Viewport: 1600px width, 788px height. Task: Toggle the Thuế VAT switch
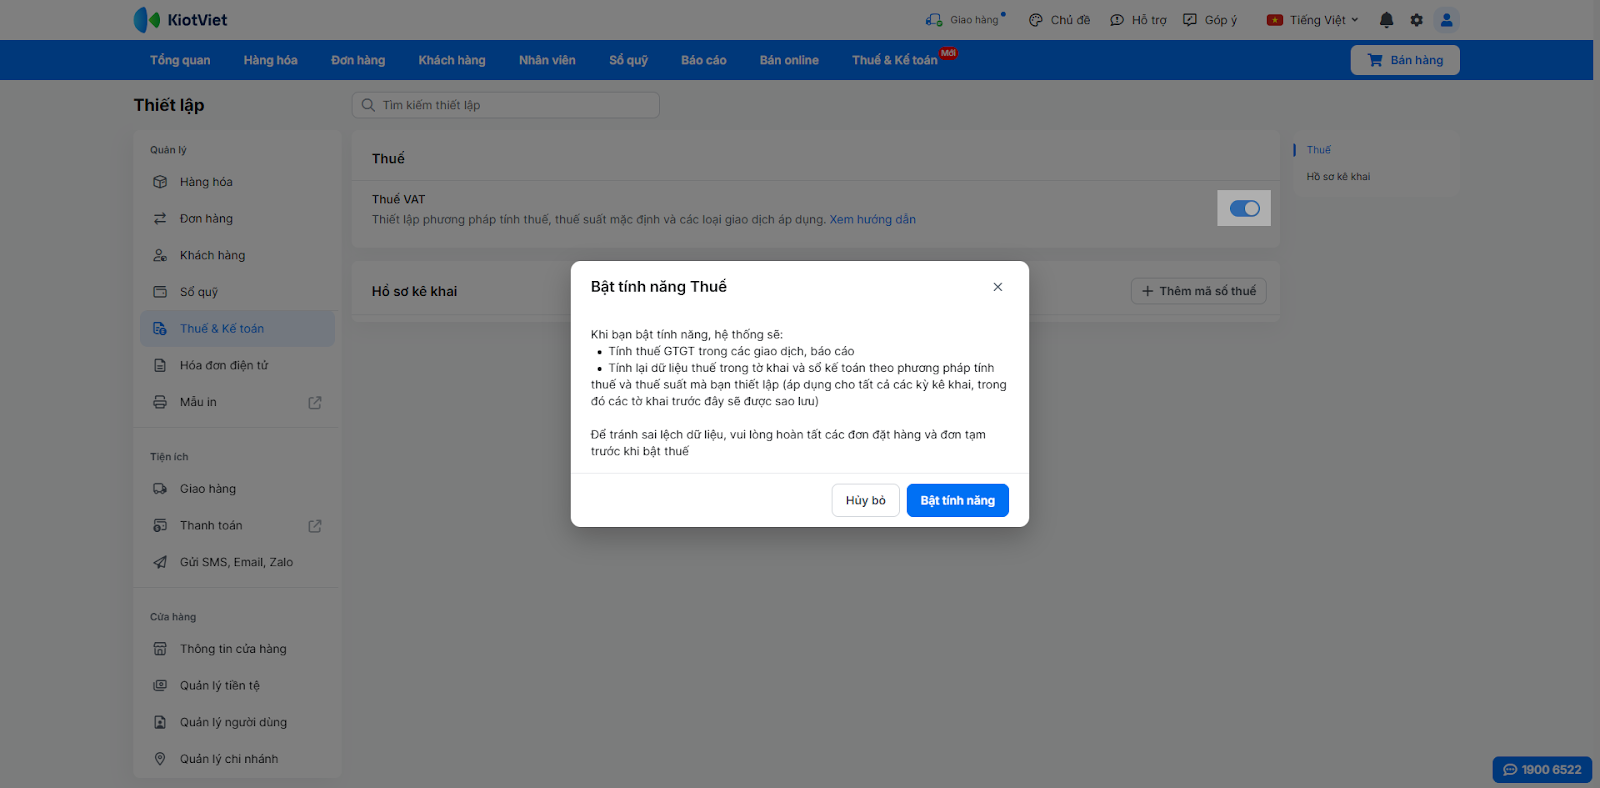[1244, 208]
